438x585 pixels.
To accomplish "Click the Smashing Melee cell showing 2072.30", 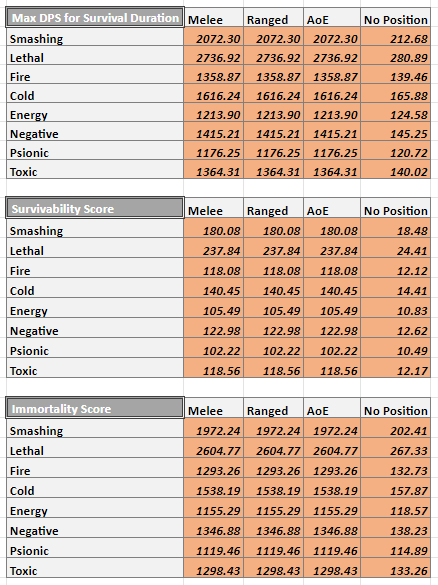I will 213,38.
